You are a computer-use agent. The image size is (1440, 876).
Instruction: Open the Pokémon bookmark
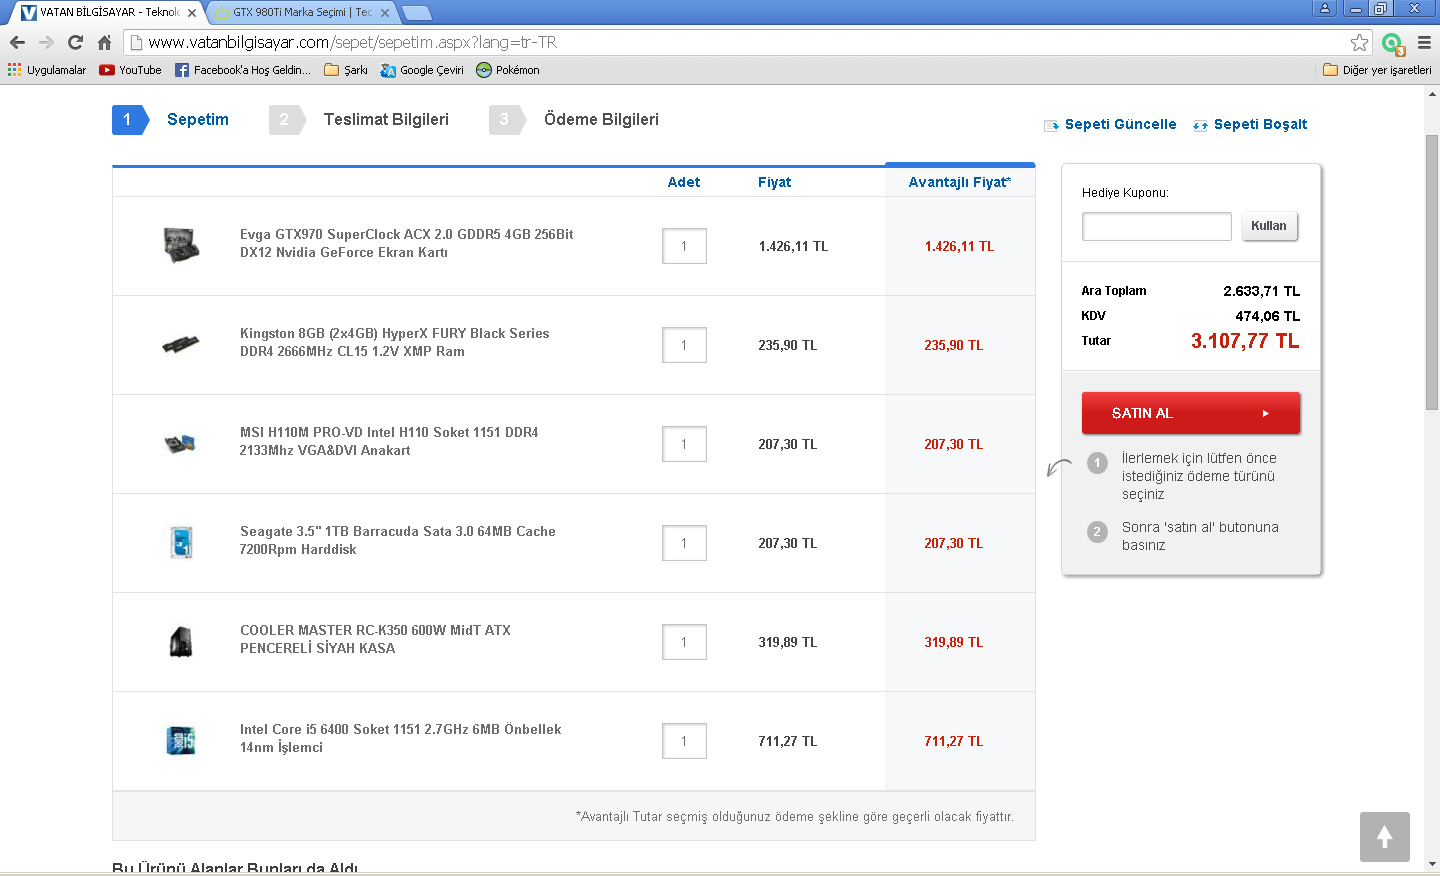click(x=508, y=70)
